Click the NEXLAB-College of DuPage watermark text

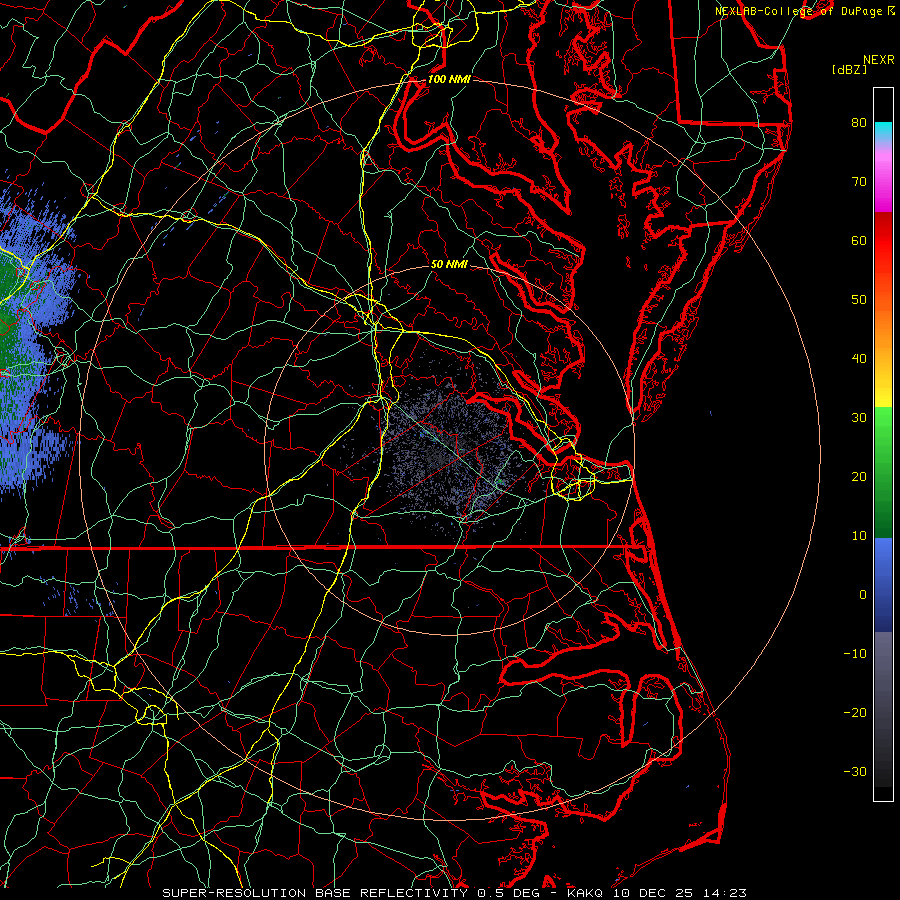coord(800,11)
